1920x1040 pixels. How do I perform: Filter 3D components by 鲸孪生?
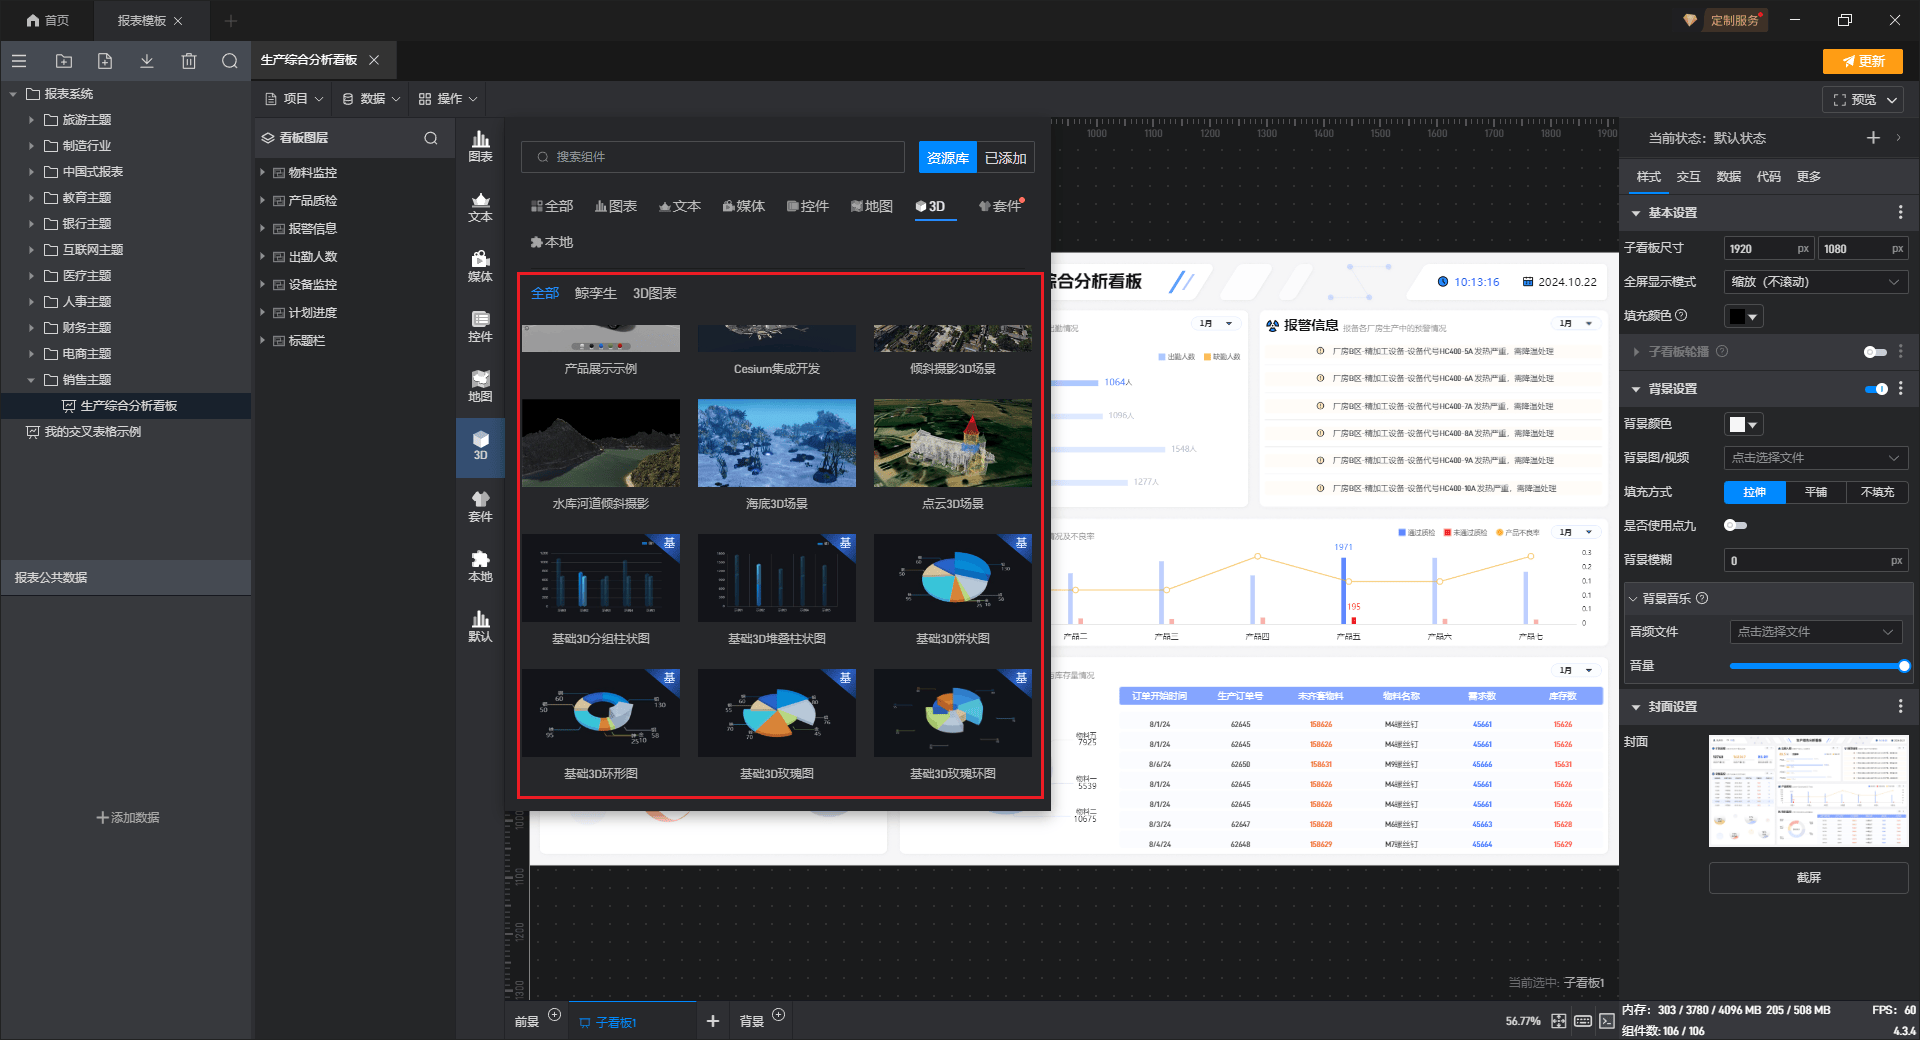tap(595, 294)
